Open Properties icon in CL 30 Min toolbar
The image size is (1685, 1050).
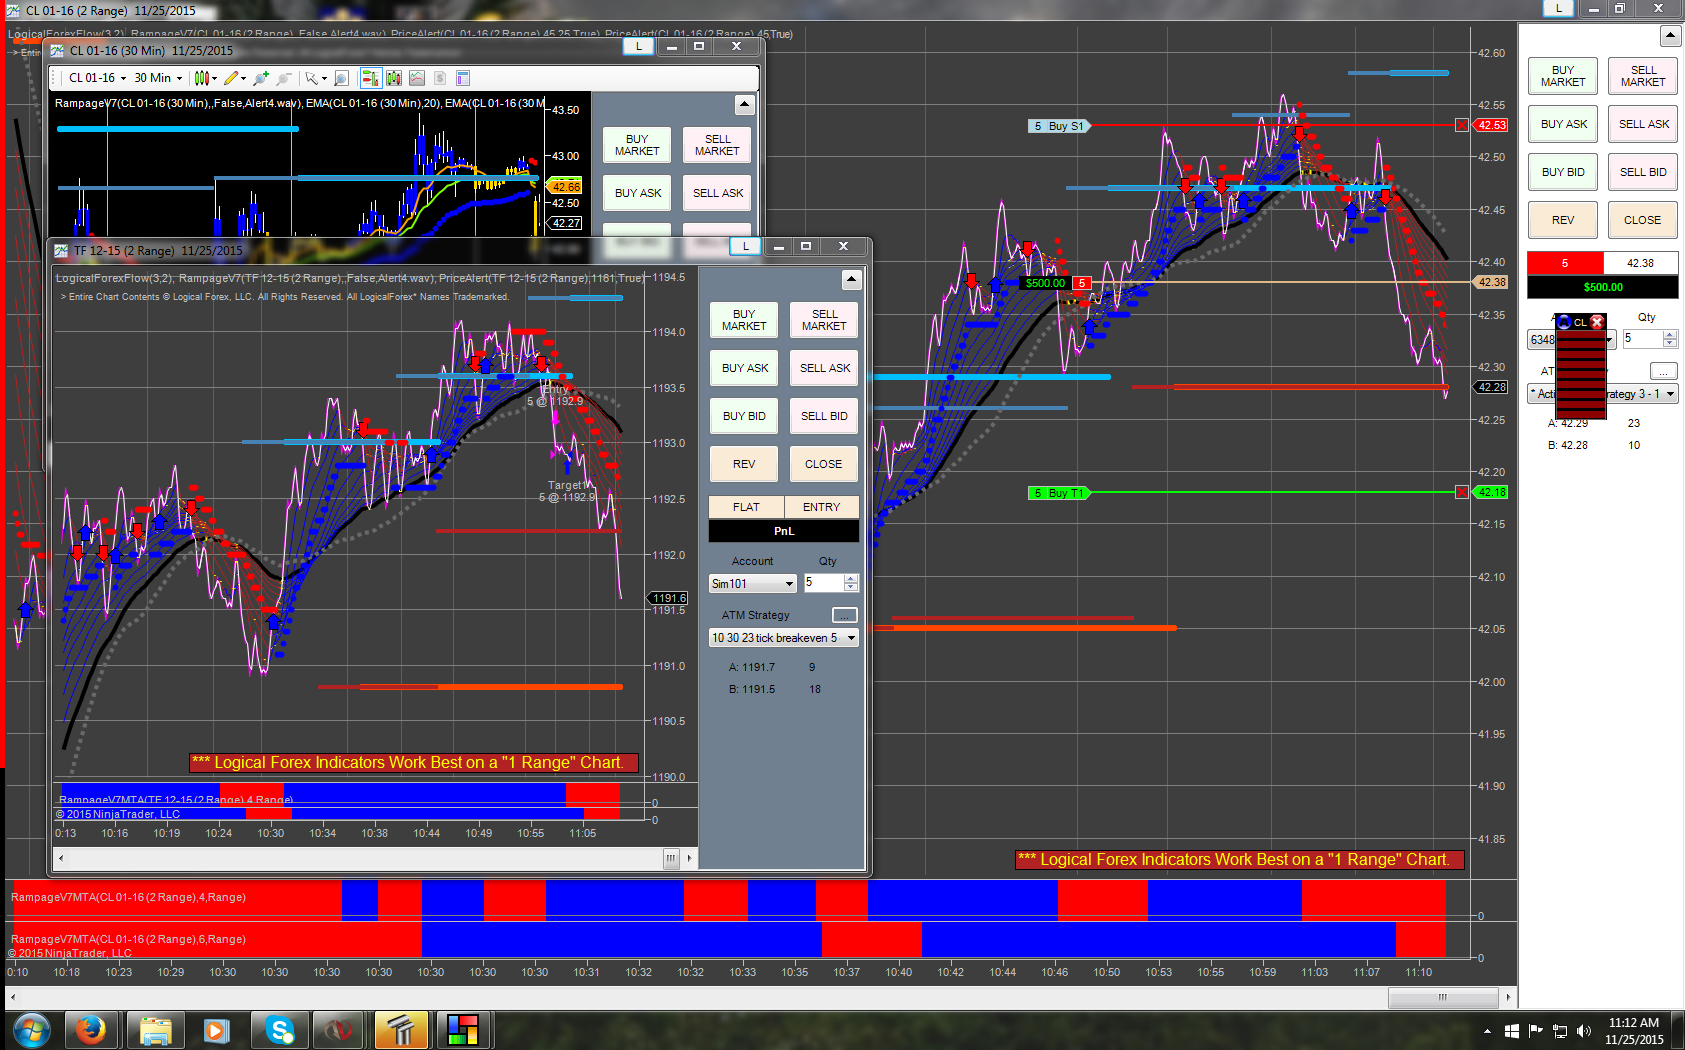coord(463,78)
